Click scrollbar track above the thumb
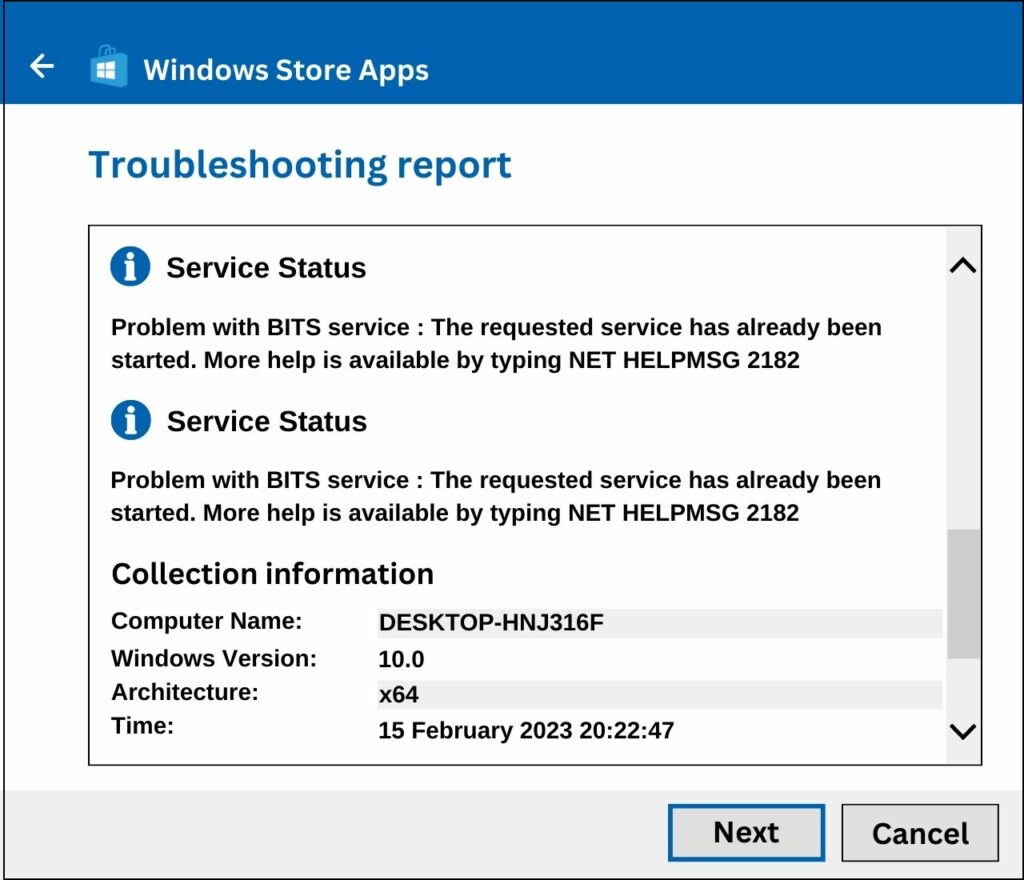Screen dimensions: 1024x880 coord(963,403)
